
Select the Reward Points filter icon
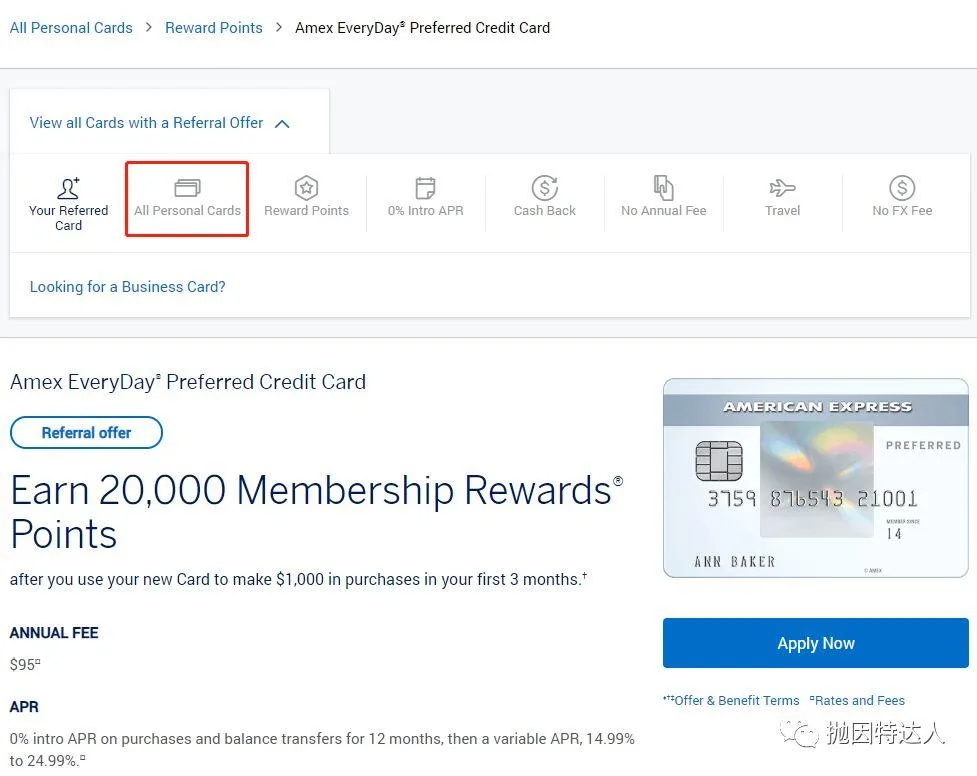[306, 188]
